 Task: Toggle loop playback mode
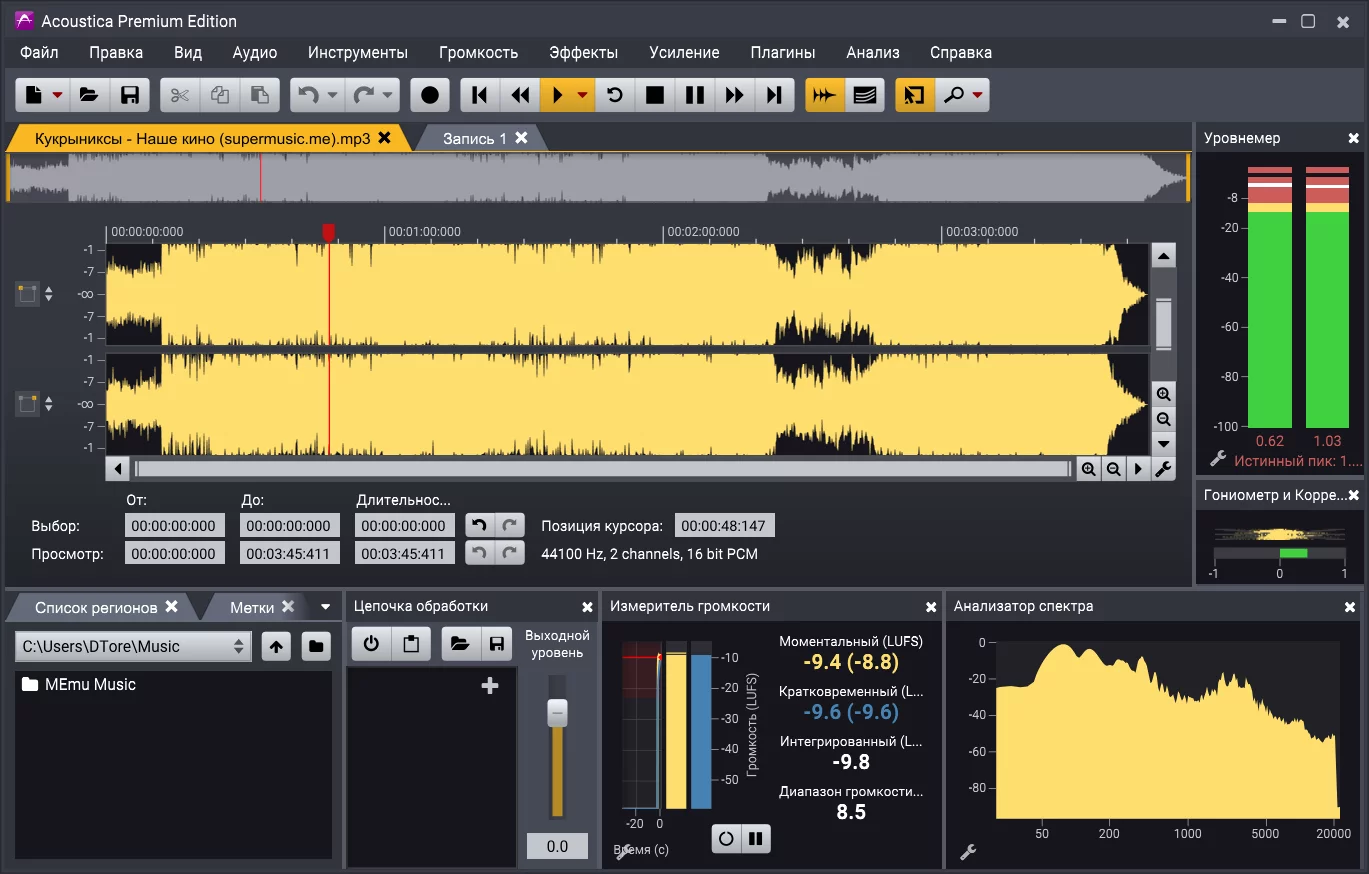(615, 95)
